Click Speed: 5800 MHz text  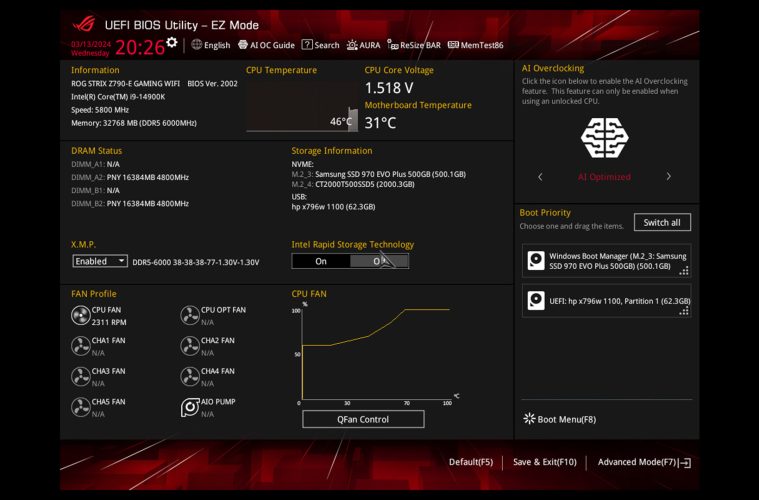[x=100, y=110]
